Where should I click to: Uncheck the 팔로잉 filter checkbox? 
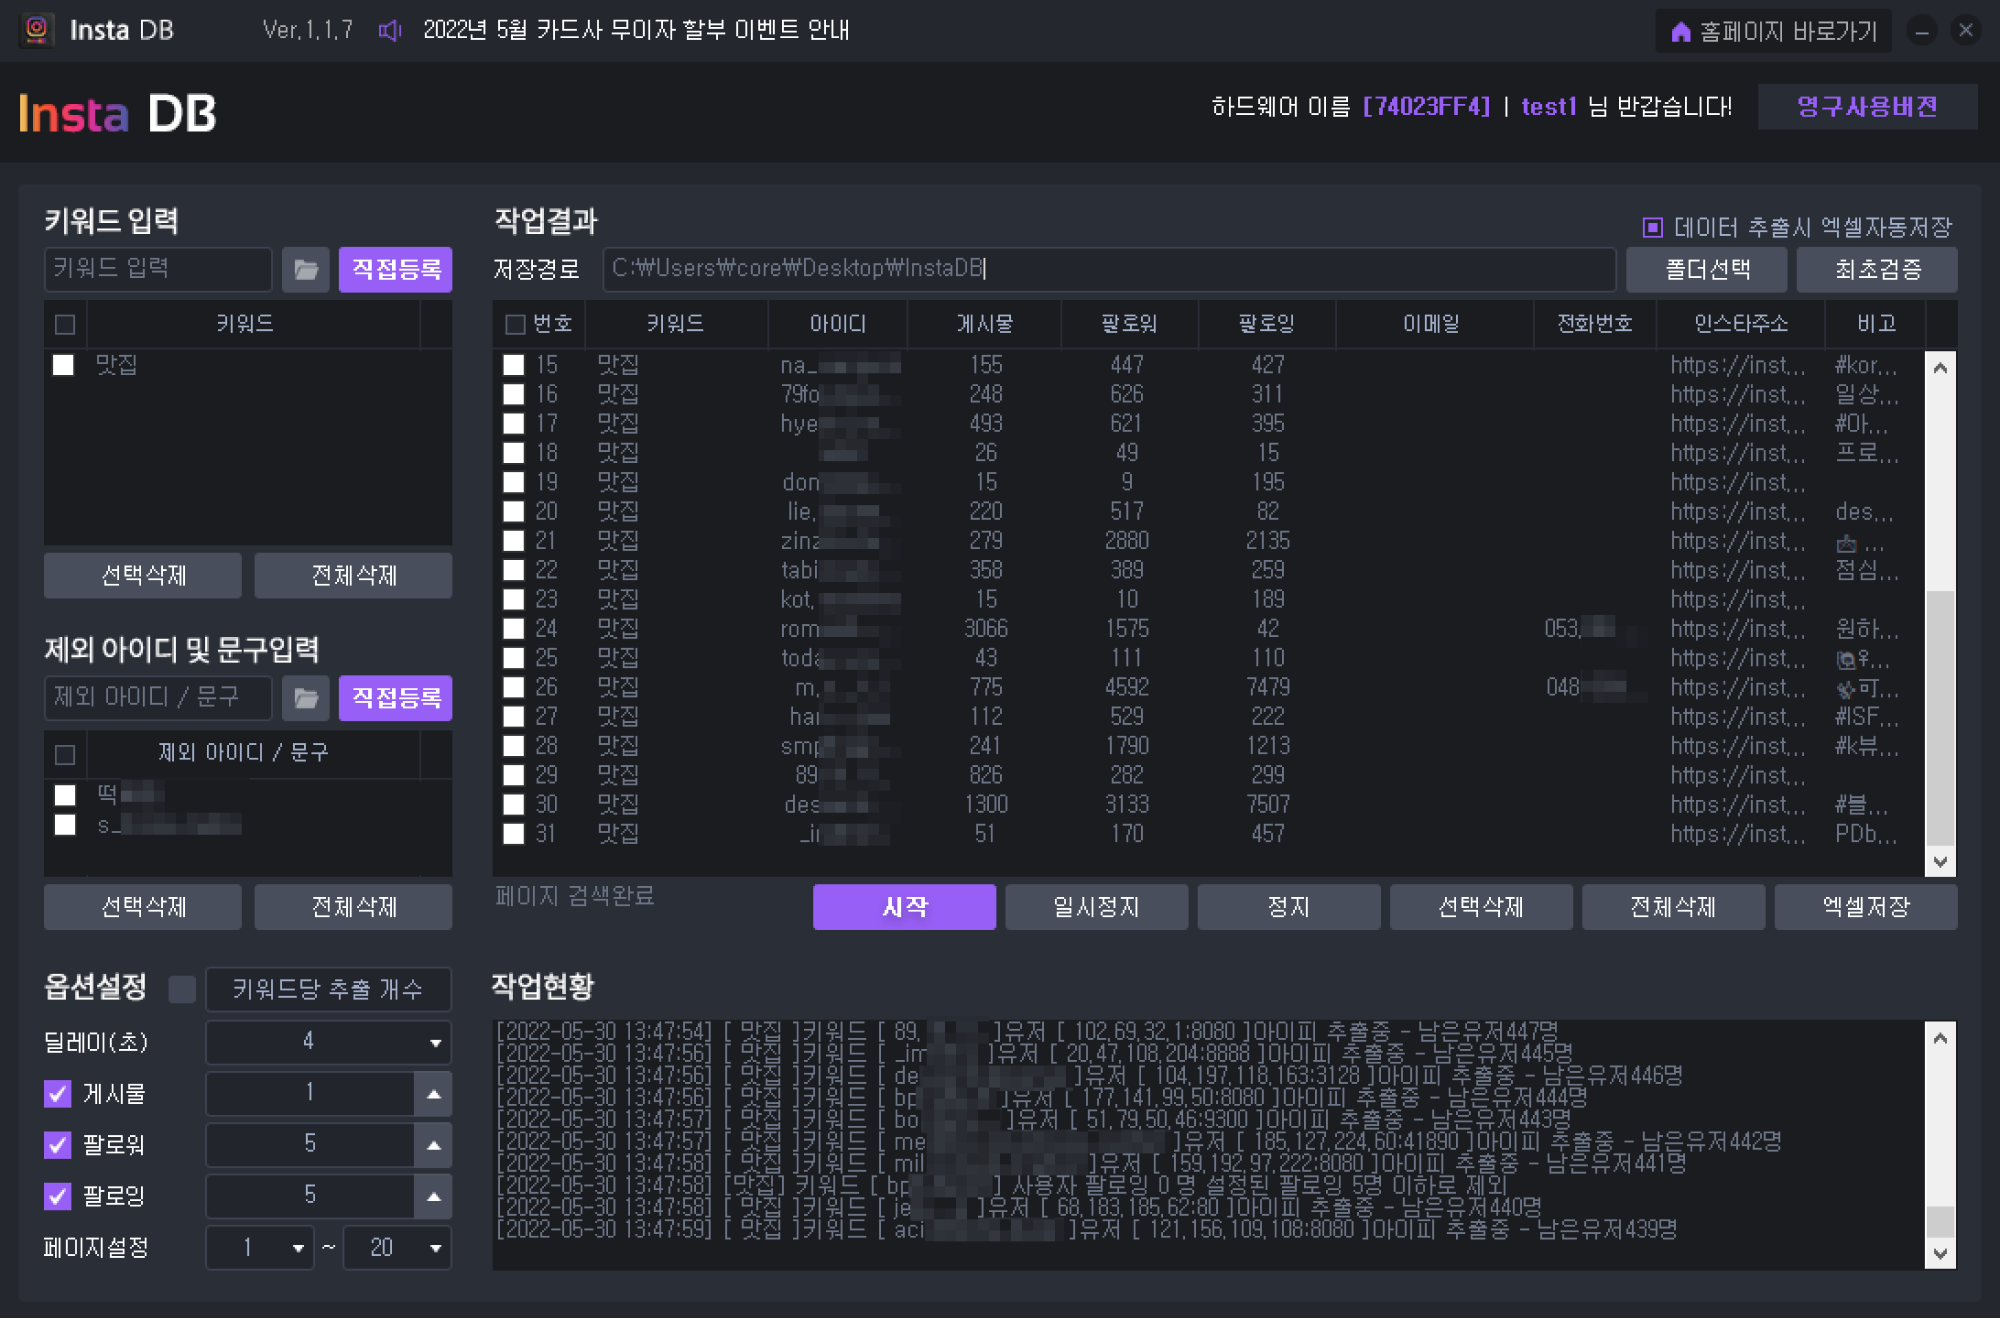58,1196
